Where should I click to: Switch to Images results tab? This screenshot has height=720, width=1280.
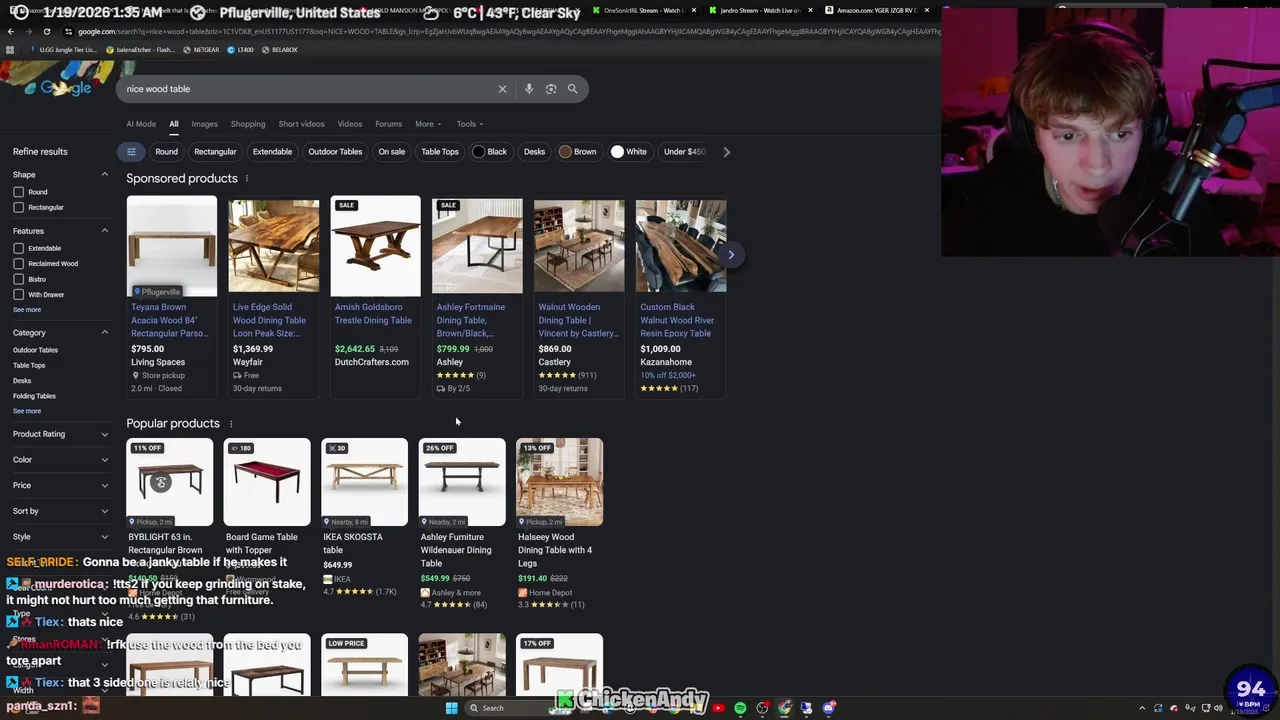[x=204, y=124]
